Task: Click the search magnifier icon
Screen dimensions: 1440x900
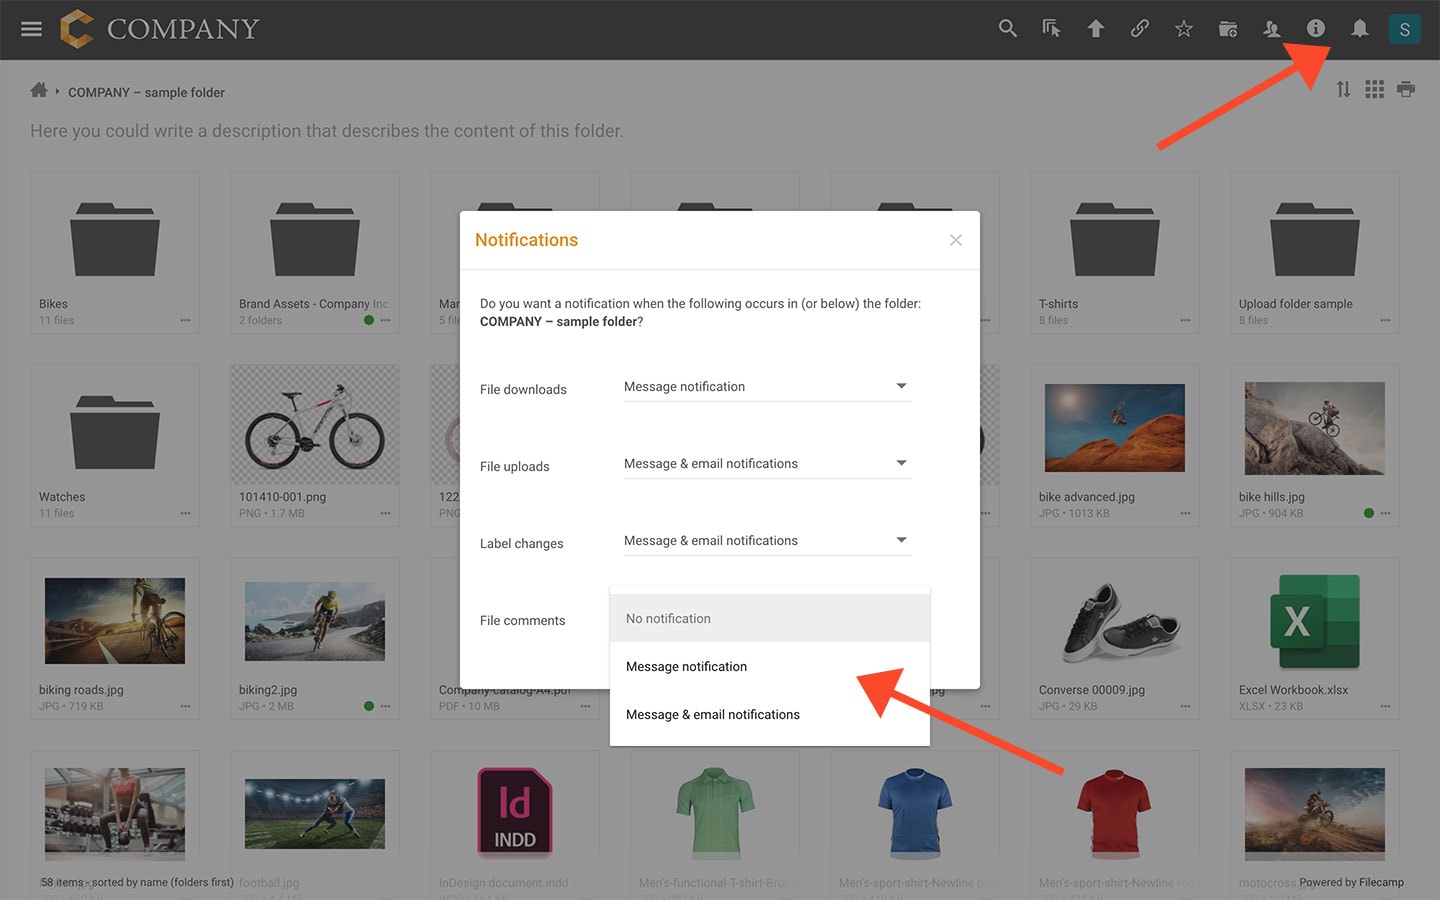Action: coord(1007,29)
